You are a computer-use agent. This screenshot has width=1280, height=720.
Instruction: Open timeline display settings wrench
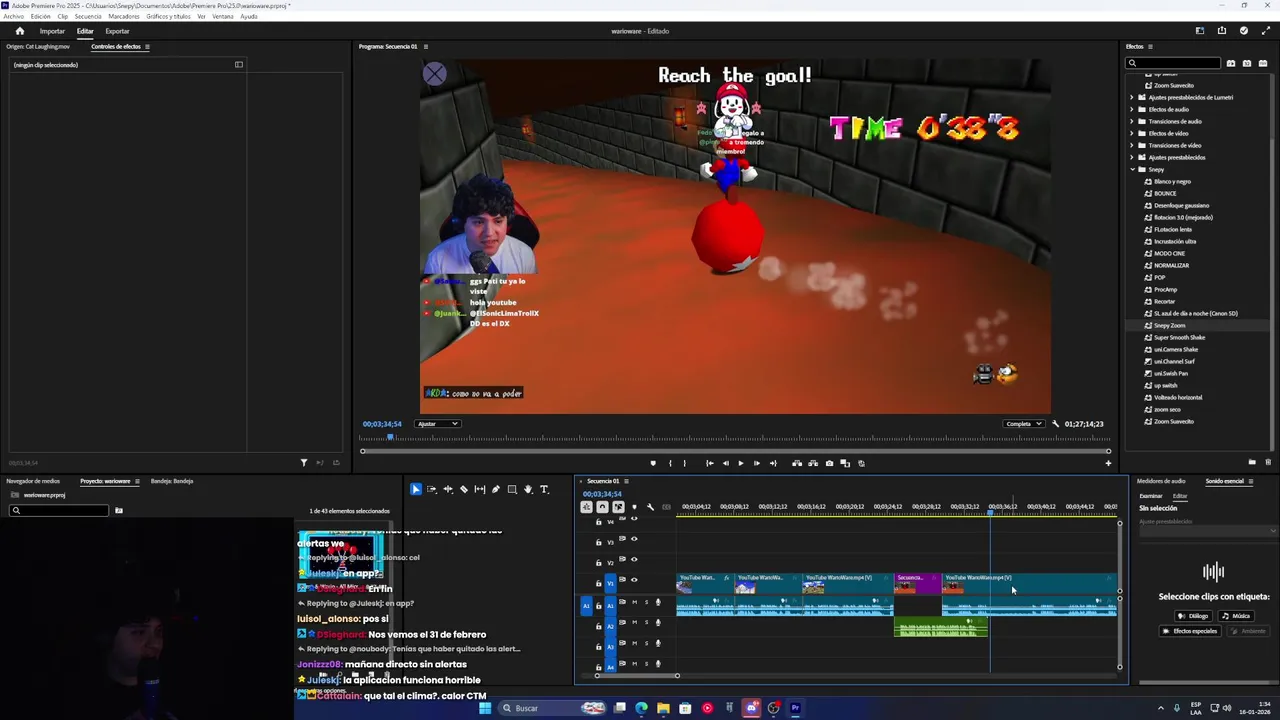pyautogui.click(x=650, y=507)
